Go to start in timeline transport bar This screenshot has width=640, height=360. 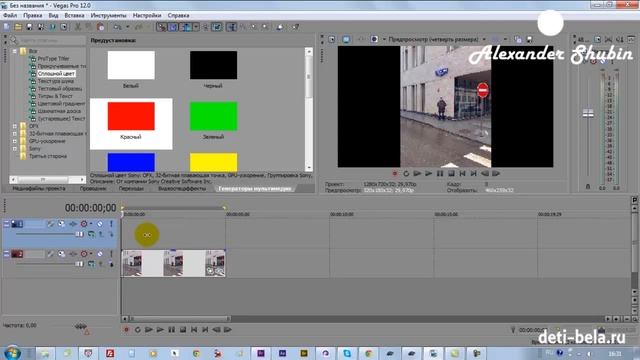click(194, 330)
